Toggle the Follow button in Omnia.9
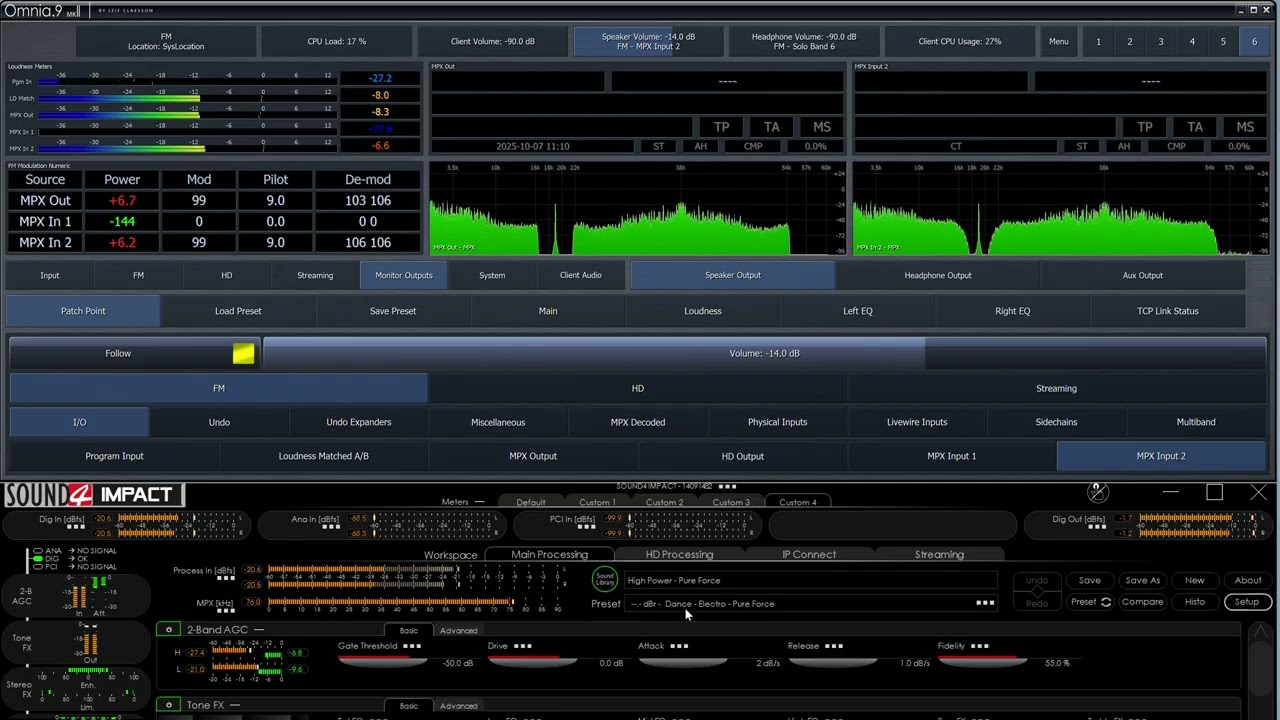The width and height of the screenshot is (1280, 720). coord(134,353)
